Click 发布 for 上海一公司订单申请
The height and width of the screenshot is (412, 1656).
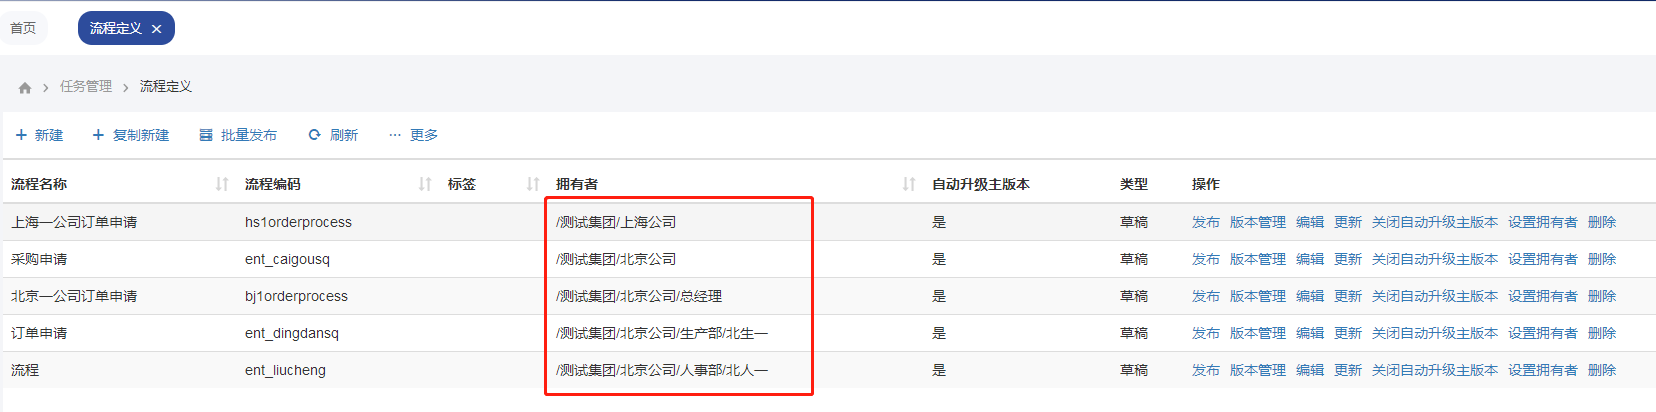[x=1205, y=222]
